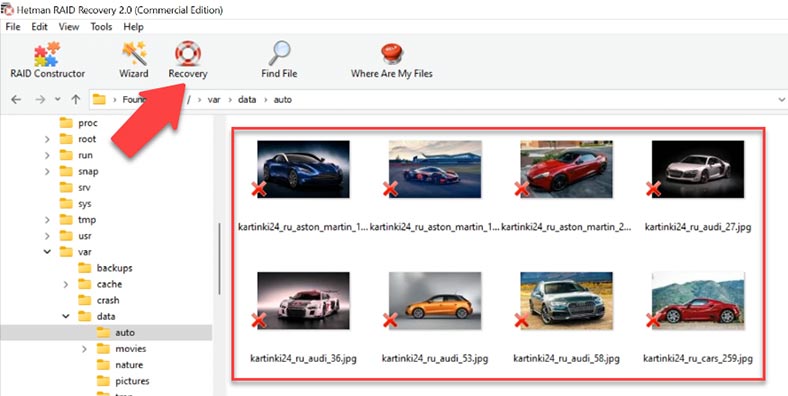
Task: Select the pictures folder
Action: coord(123,380)
